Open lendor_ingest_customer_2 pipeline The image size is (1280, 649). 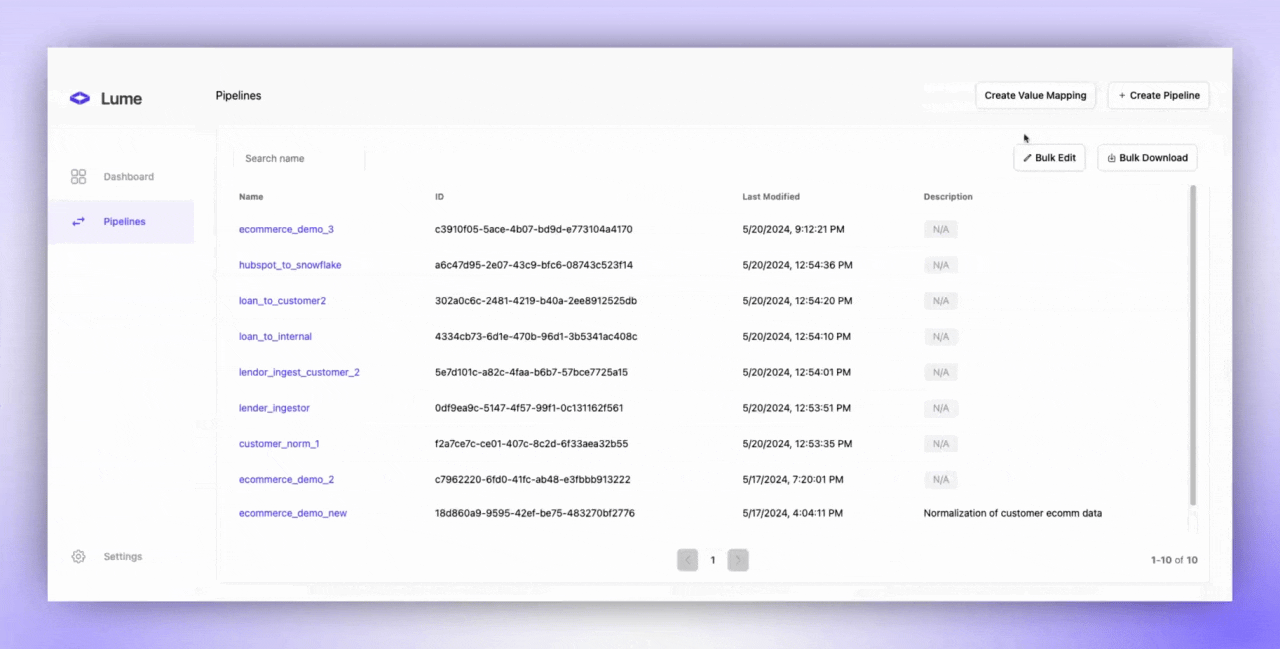pos(299,372)
